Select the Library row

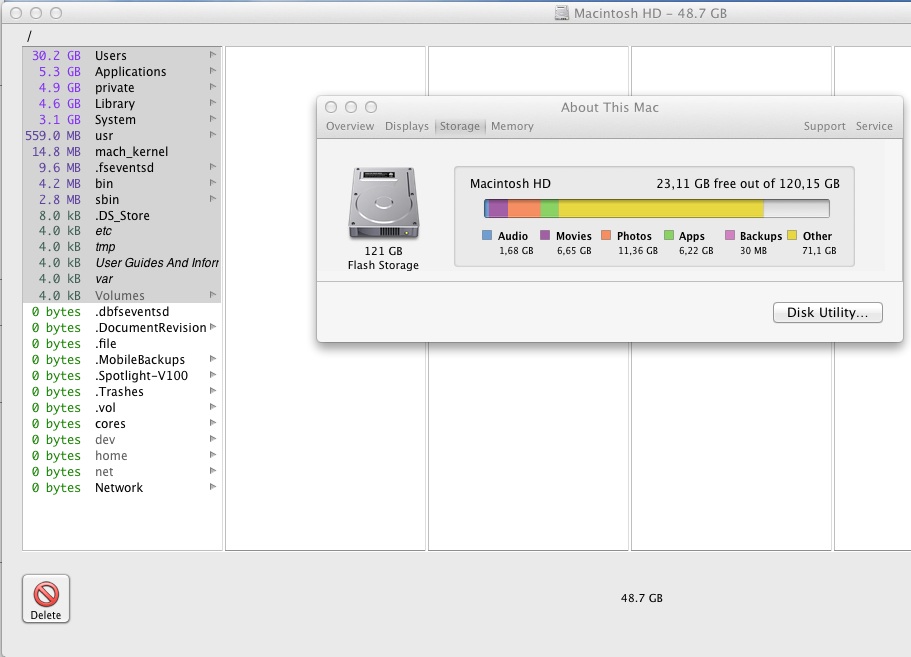point(122,103)
